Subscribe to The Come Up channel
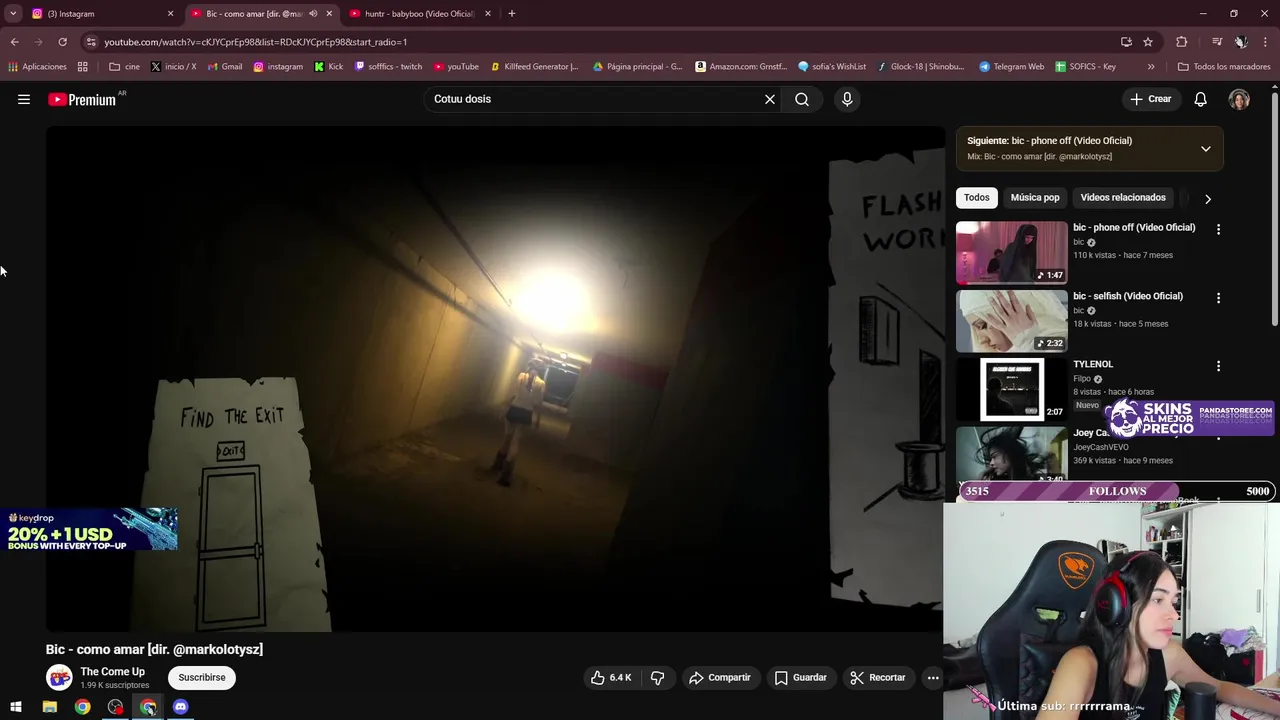This screenshot has width=1280, height=720. tap(202, 677)
